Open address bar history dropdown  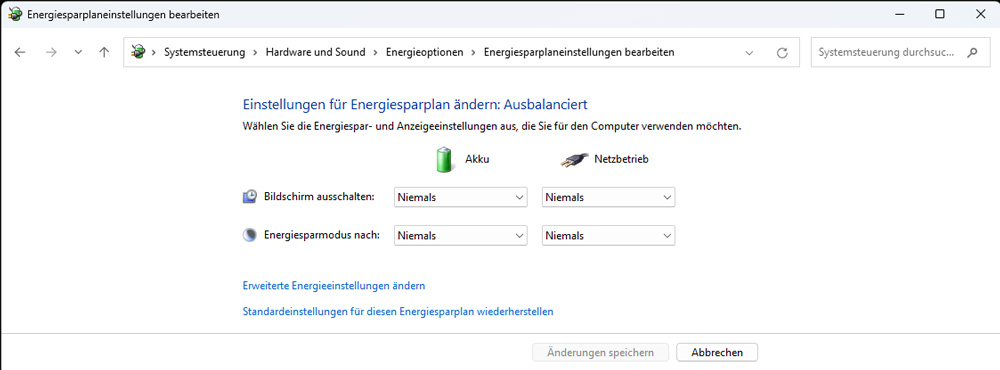pyautogui.click(x=749, y=53)
